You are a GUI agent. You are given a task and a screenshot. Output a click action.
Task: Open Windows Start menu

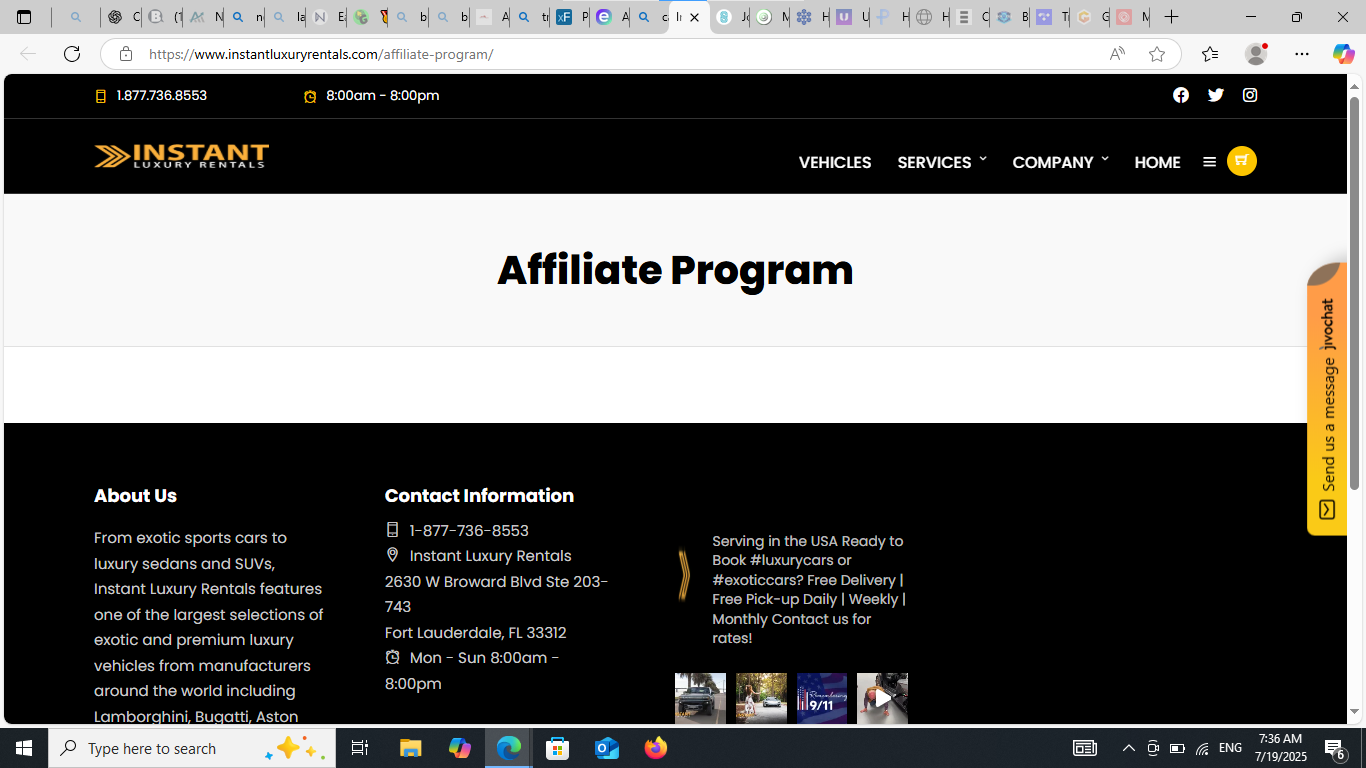(x=24, y=748)
